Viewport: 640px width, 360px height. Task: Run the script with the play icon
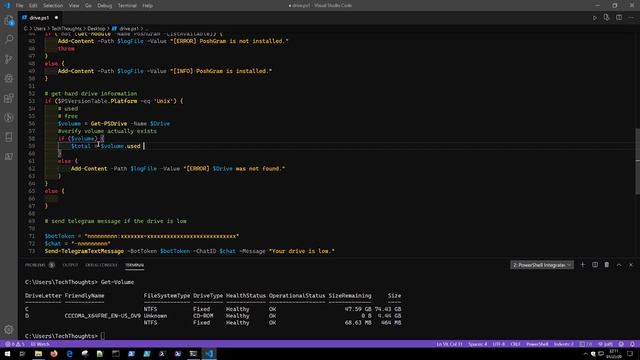point(595,18)
